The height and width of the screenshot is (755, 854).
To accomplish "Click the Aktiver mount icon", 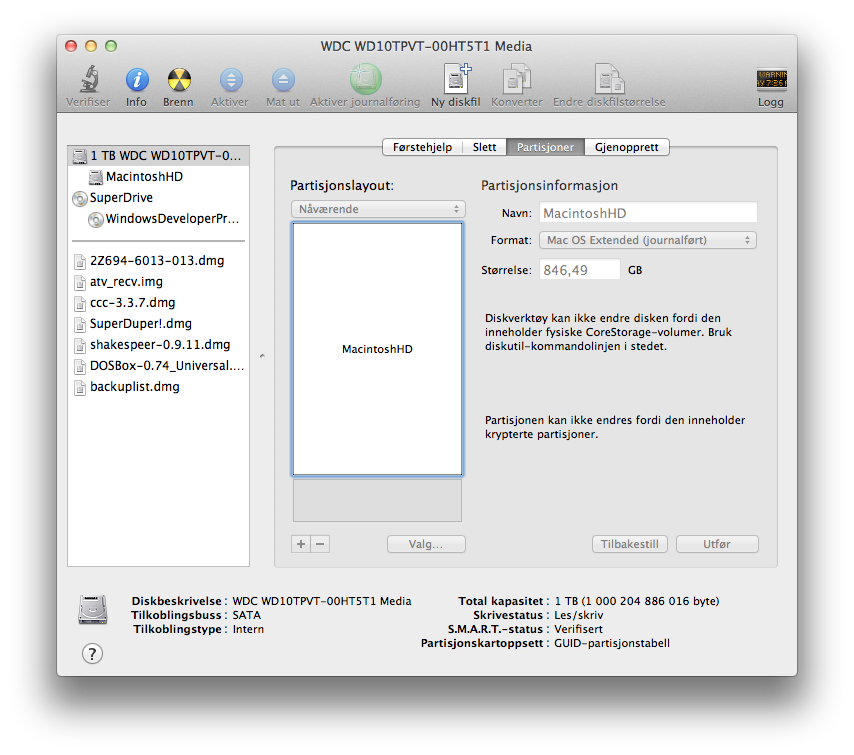I will 231,80.
